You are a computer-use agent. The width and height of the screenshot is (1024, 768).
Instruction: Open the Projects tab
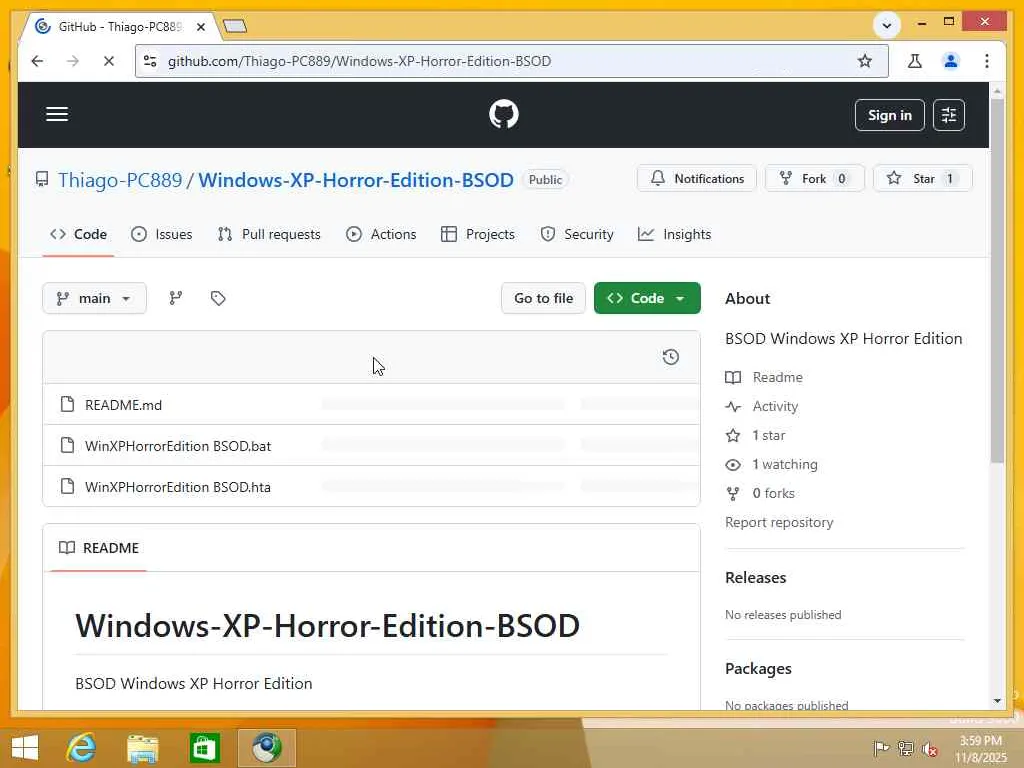(478, 234)
